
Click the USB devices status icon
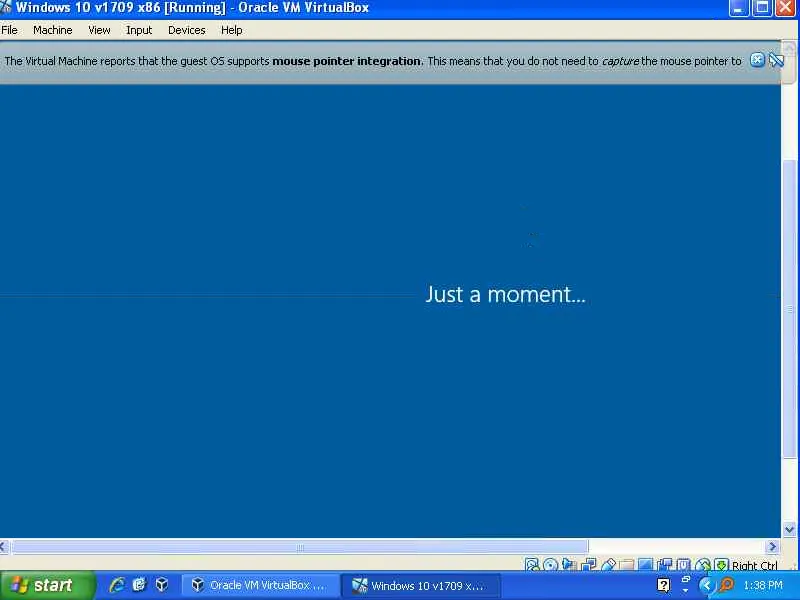(609, 564)
